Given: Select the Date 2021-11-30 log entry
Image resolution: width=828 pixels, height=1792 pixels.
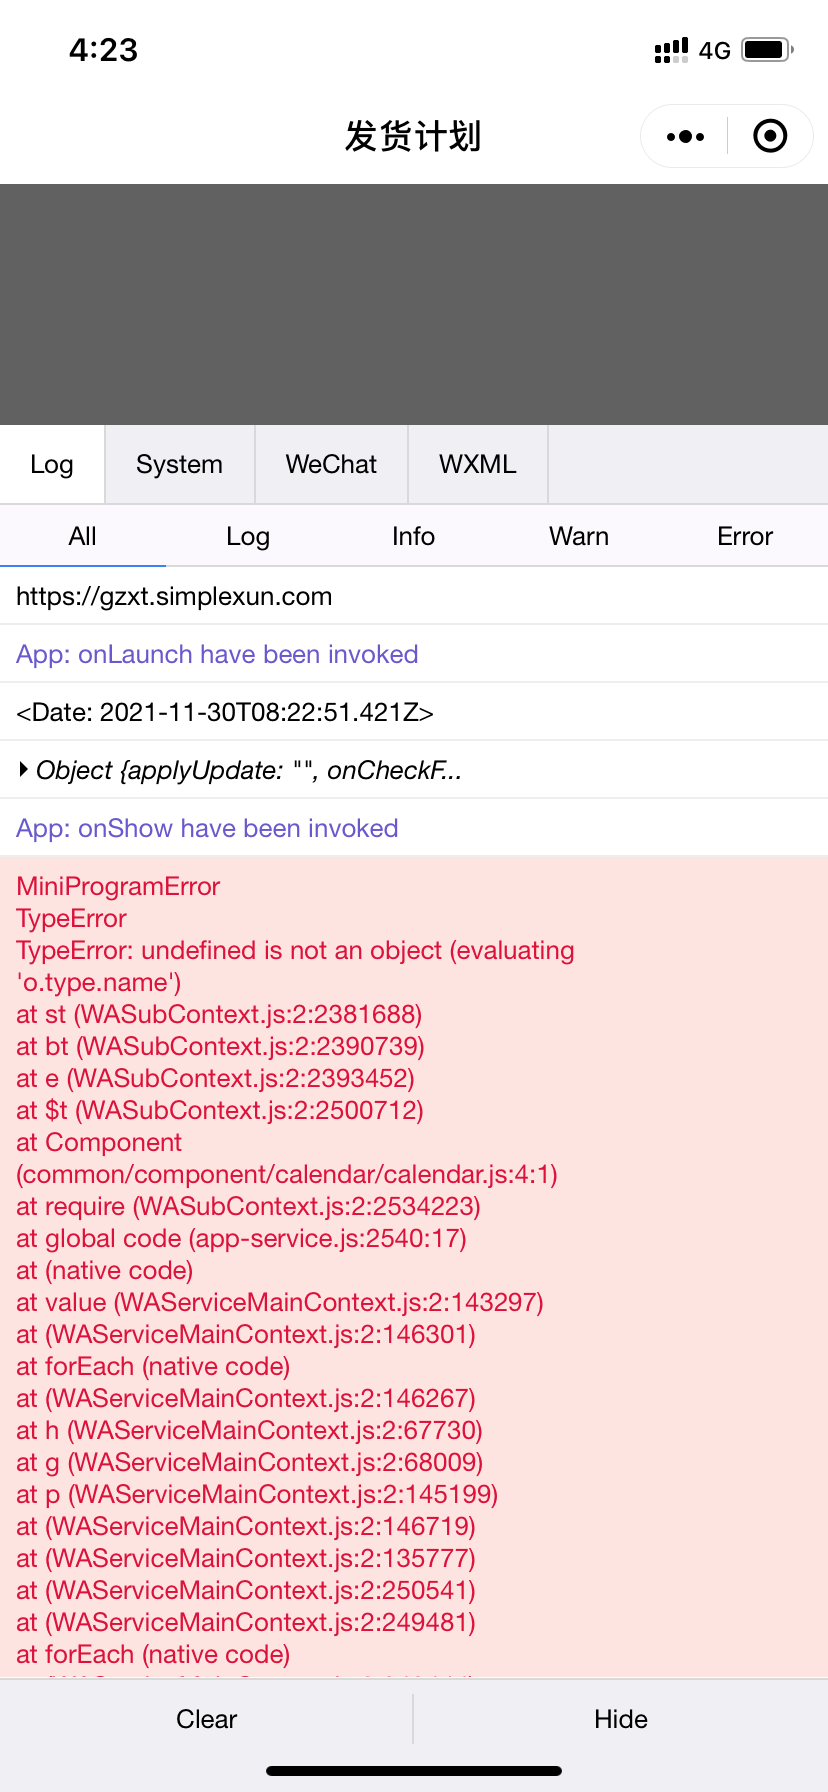Looking at the screenshot, I should coord(414,712).
